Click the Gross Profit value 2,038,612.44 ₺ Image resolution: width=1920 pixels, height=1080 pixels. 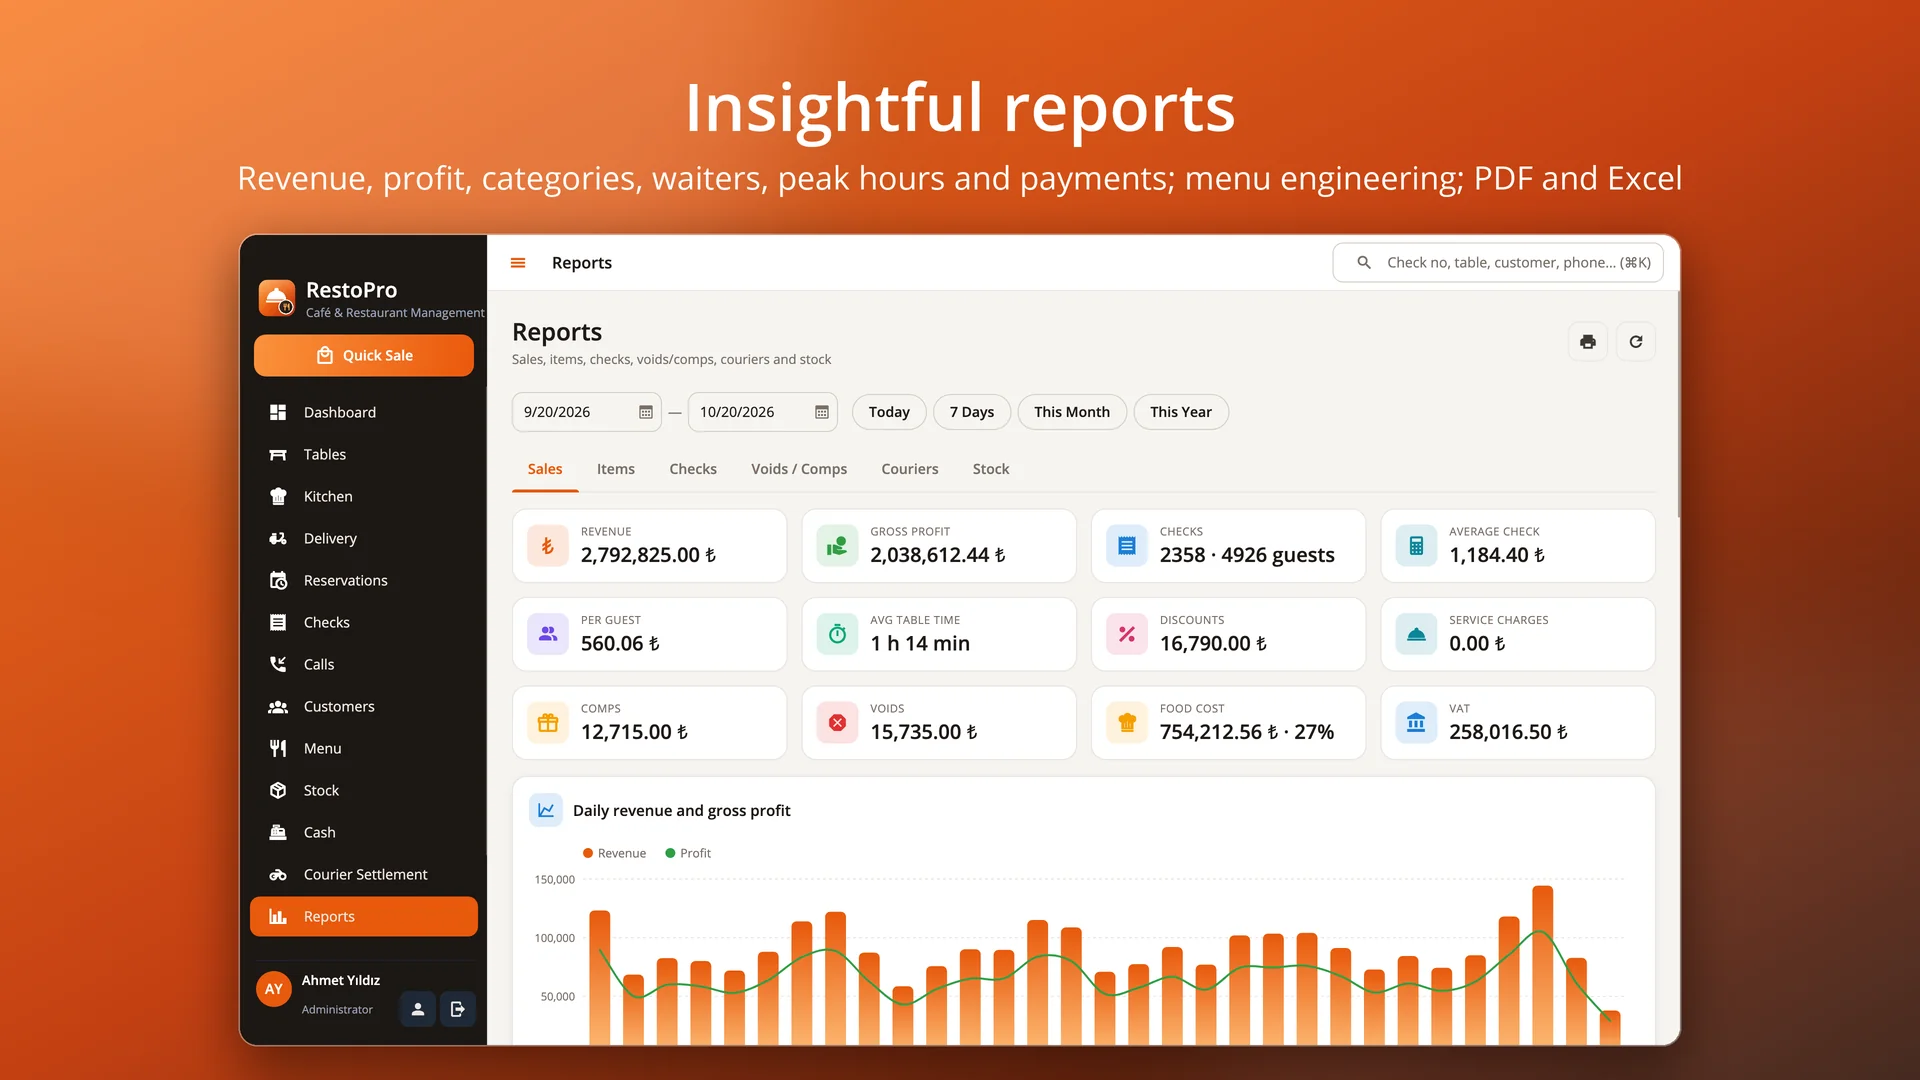coord(938,555)
